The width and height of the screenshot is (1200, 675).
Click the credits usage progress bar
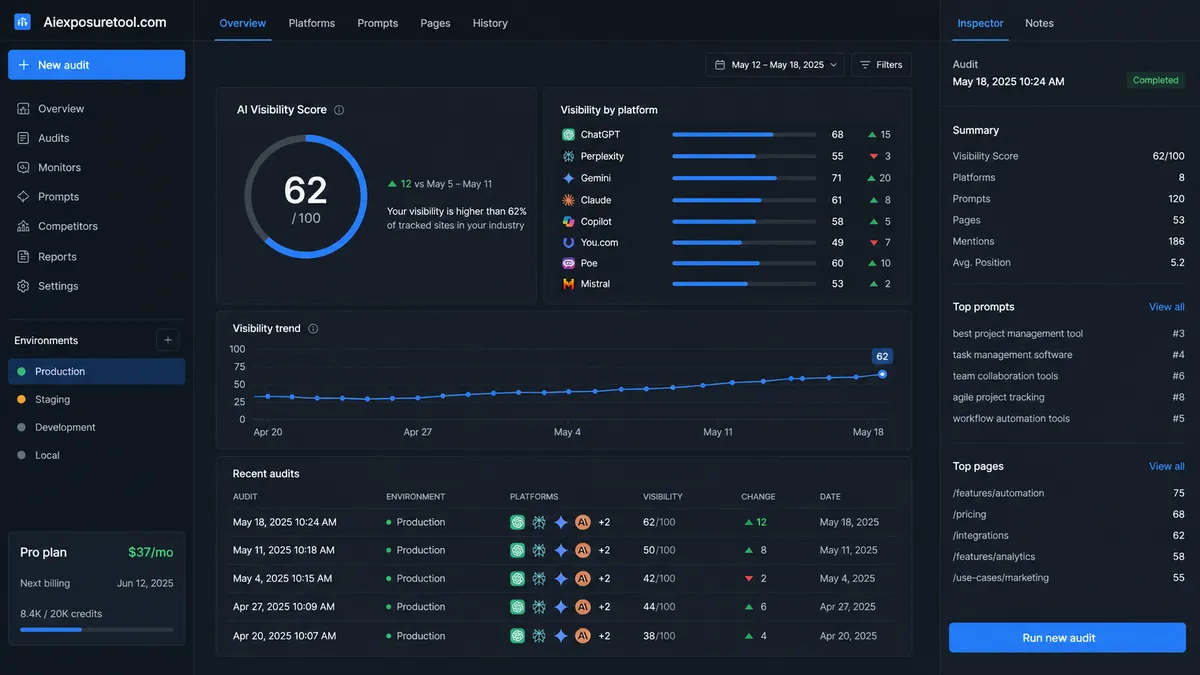pos(96,630)
